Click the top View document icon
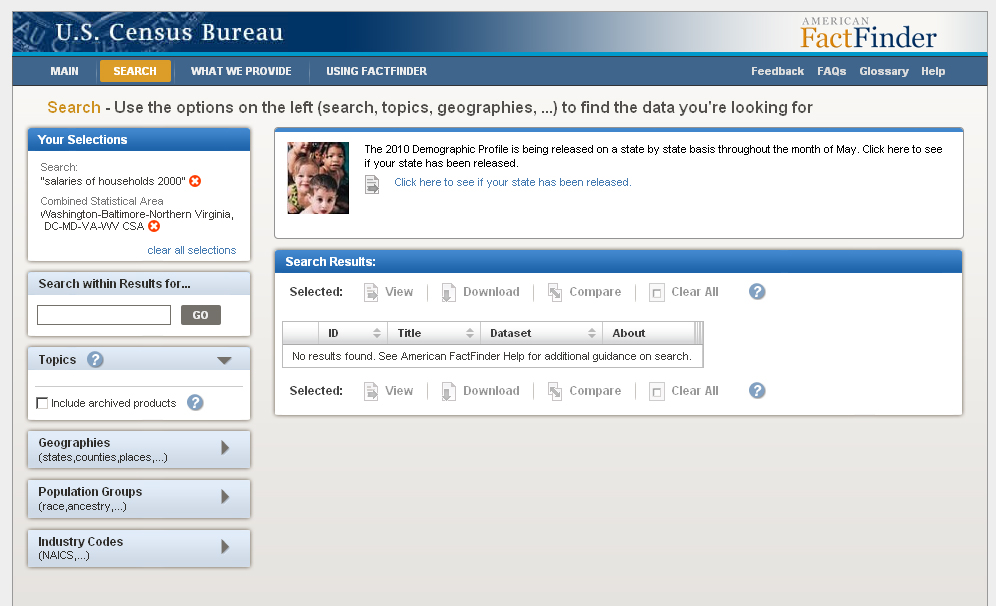 click(371, 292)
